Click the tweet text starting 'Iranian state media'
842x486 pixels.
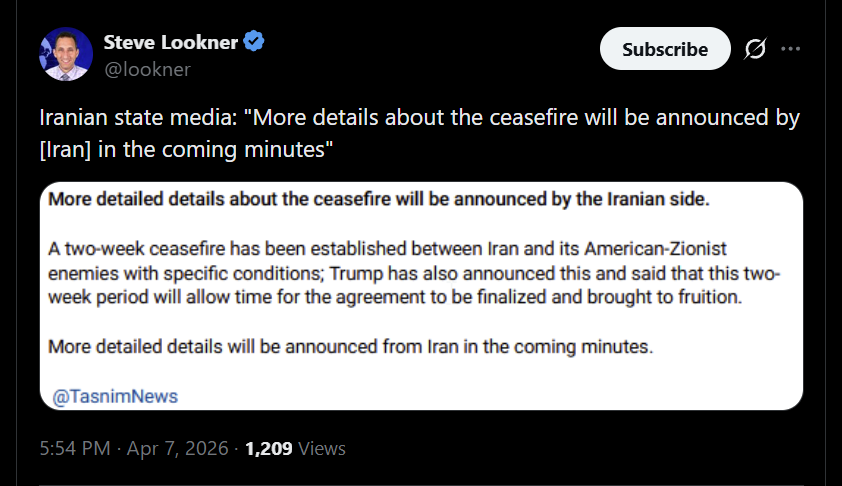(418, 119)
